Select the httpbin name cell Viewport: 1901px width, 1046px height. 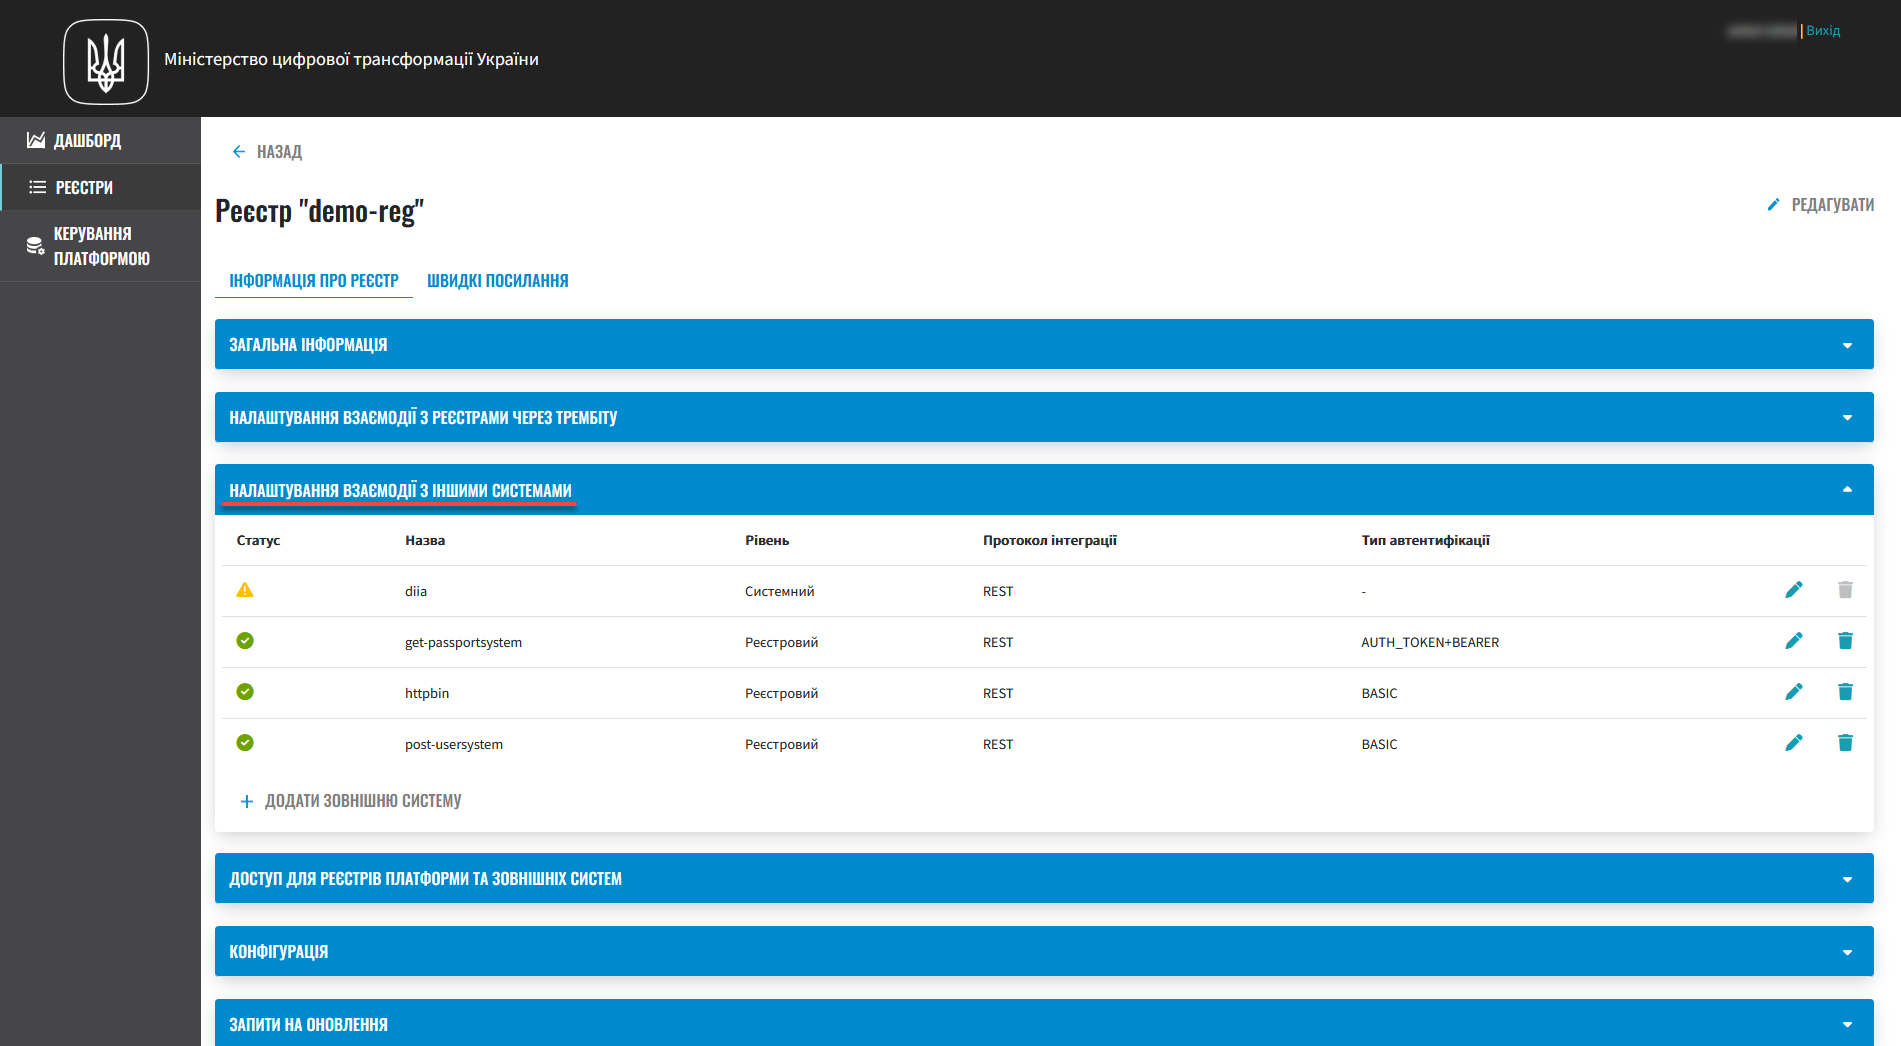point(427,693)
